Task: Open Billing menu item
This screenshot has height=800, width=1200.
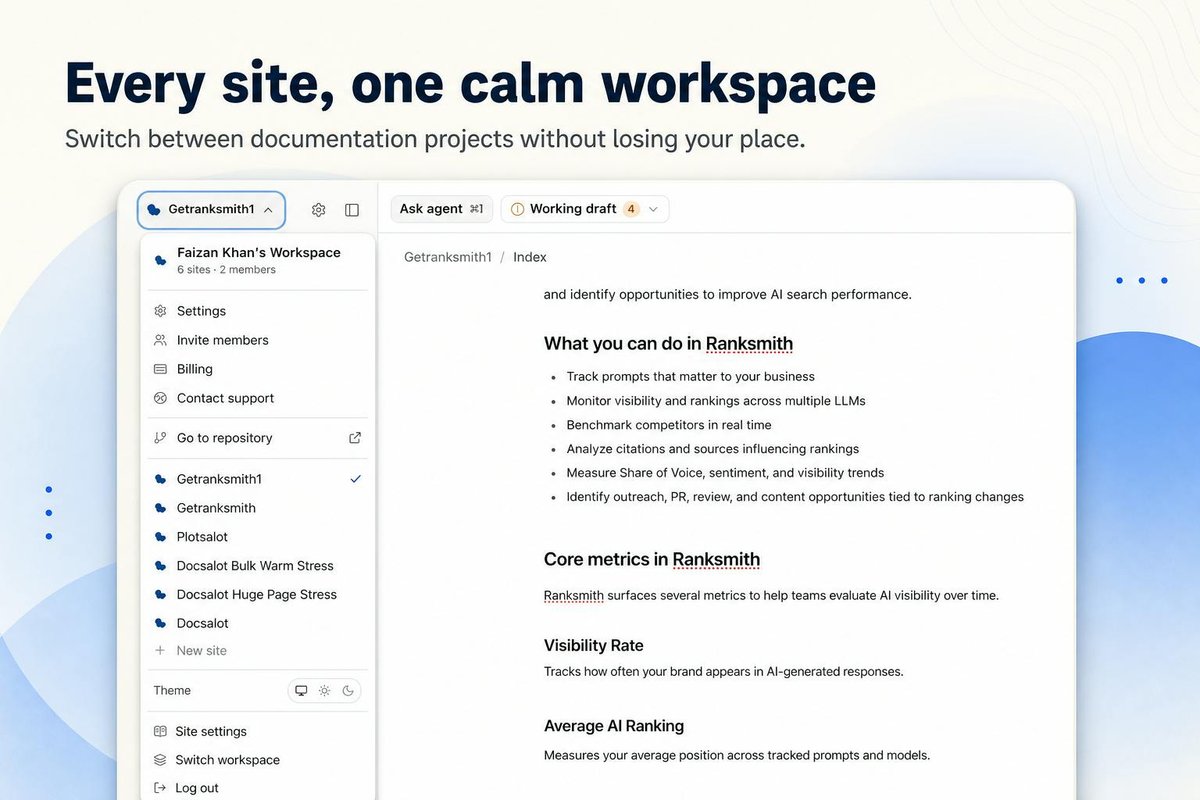Action: (258, 369)
